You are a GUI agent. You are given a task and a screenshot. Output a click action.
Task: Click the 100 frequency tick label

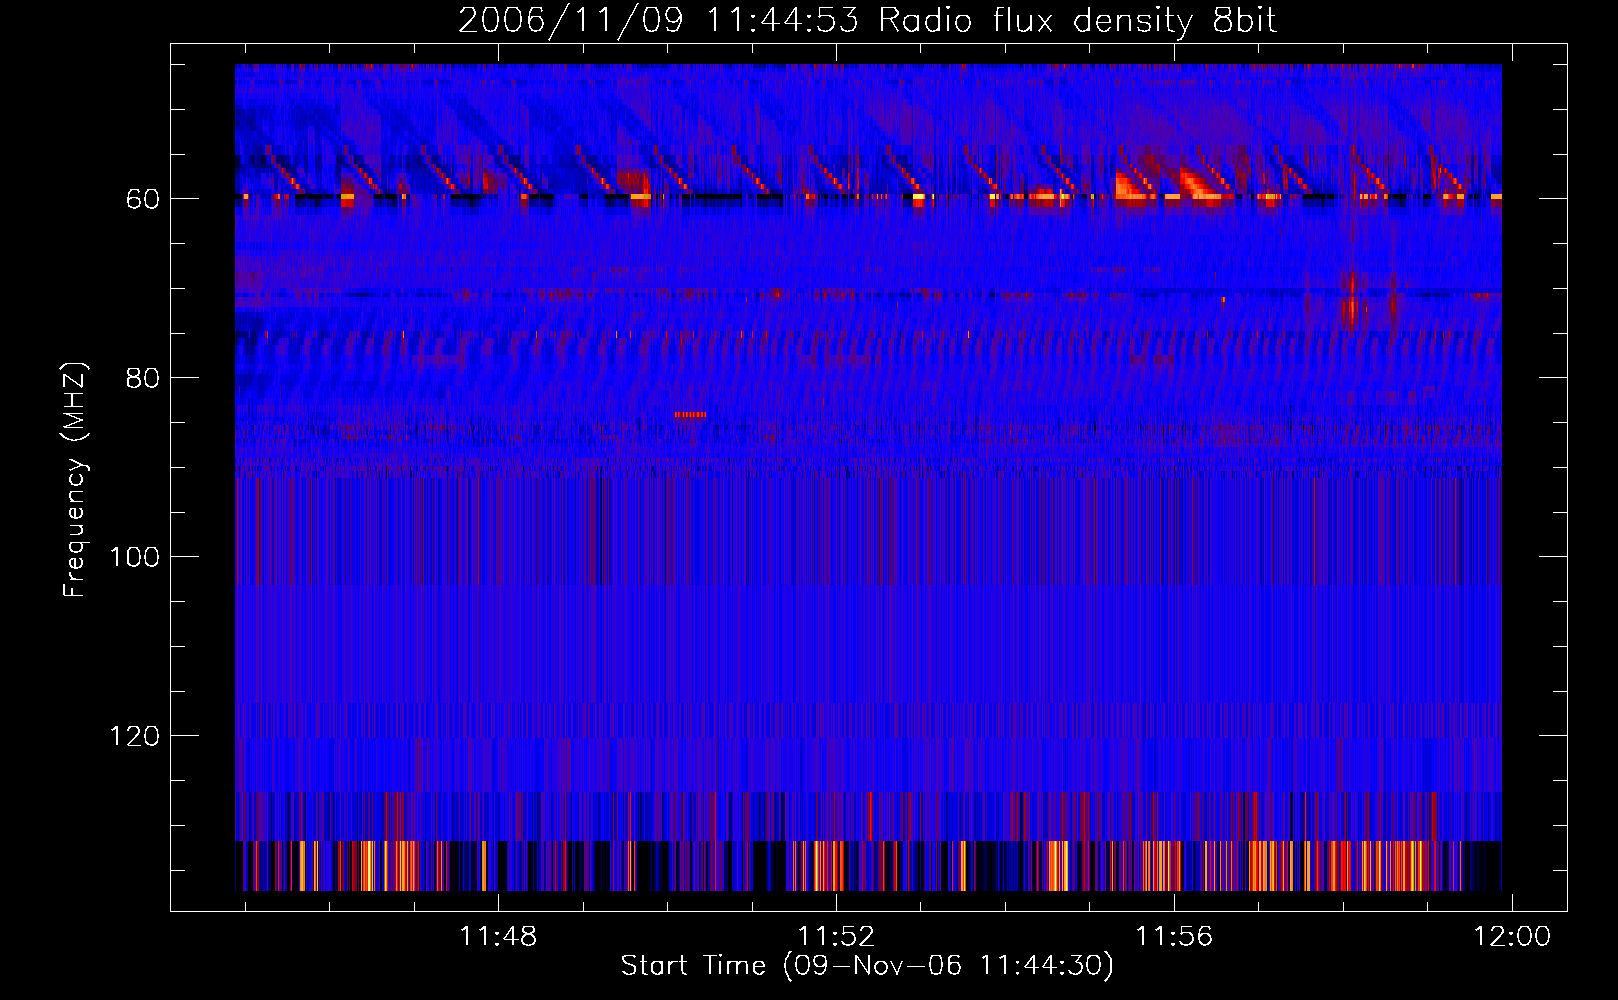[135, 557]
